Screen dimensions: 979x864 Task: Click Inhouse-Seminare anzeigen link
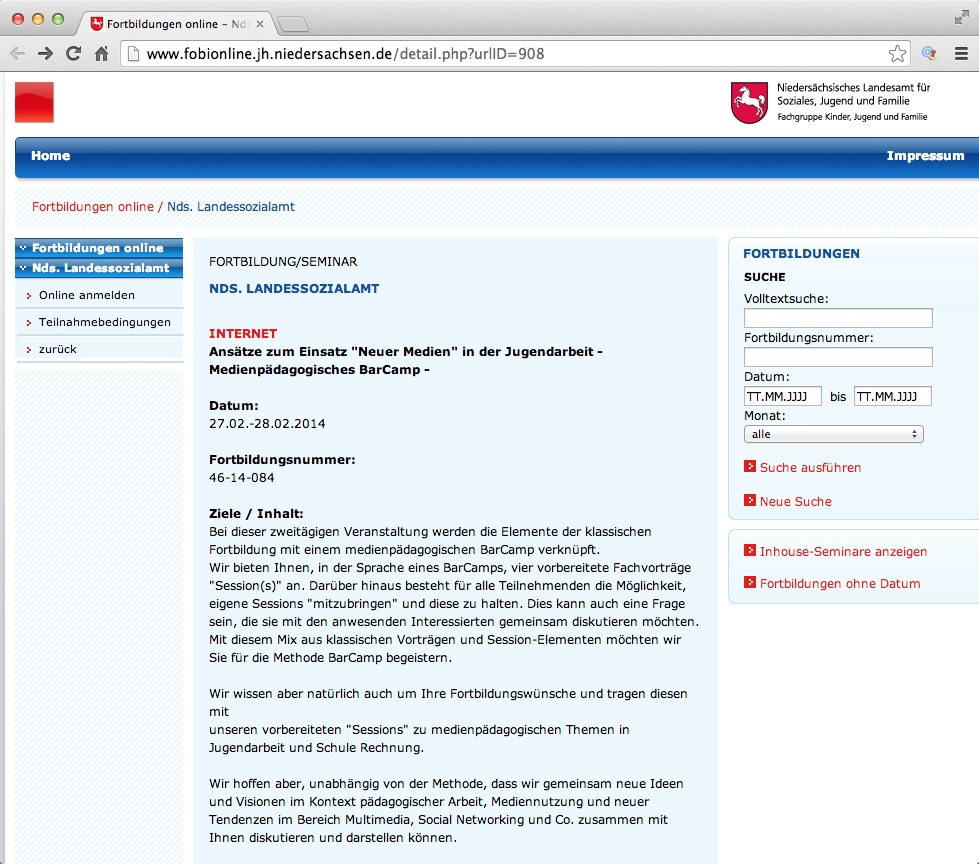tap(842, 552)
